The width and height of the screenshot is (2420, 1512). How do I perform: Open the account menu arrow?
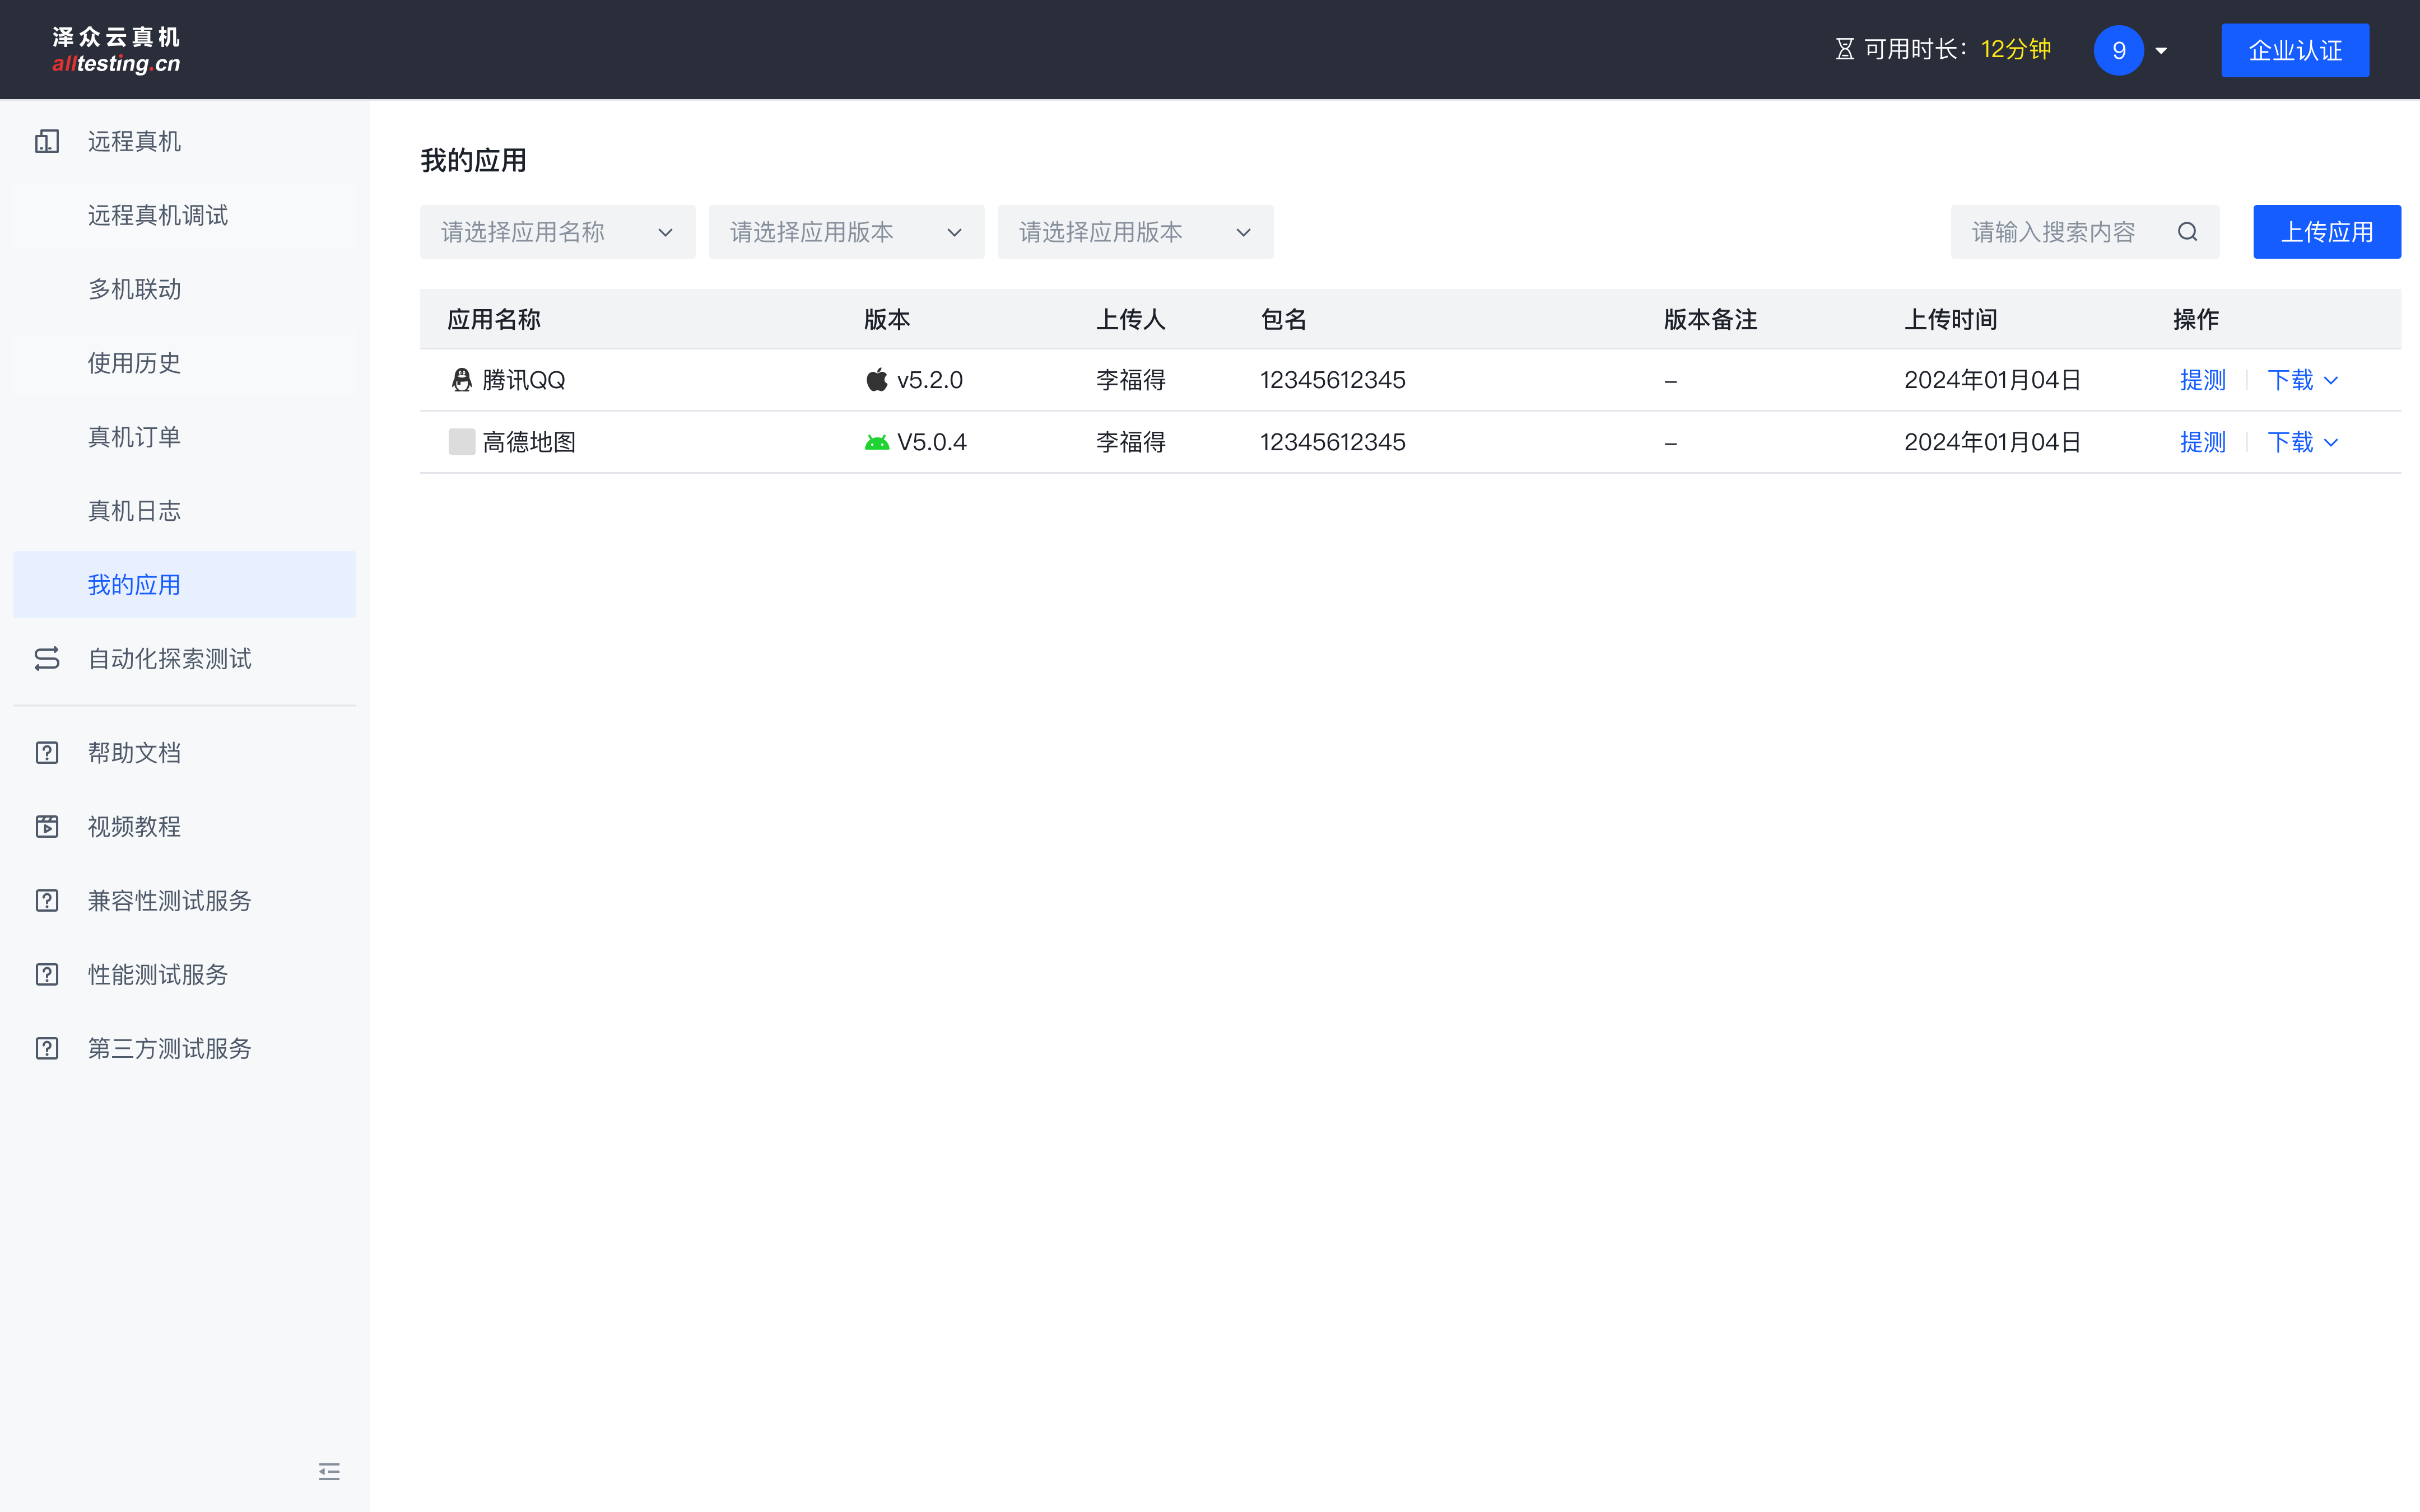pos(2161,51)
